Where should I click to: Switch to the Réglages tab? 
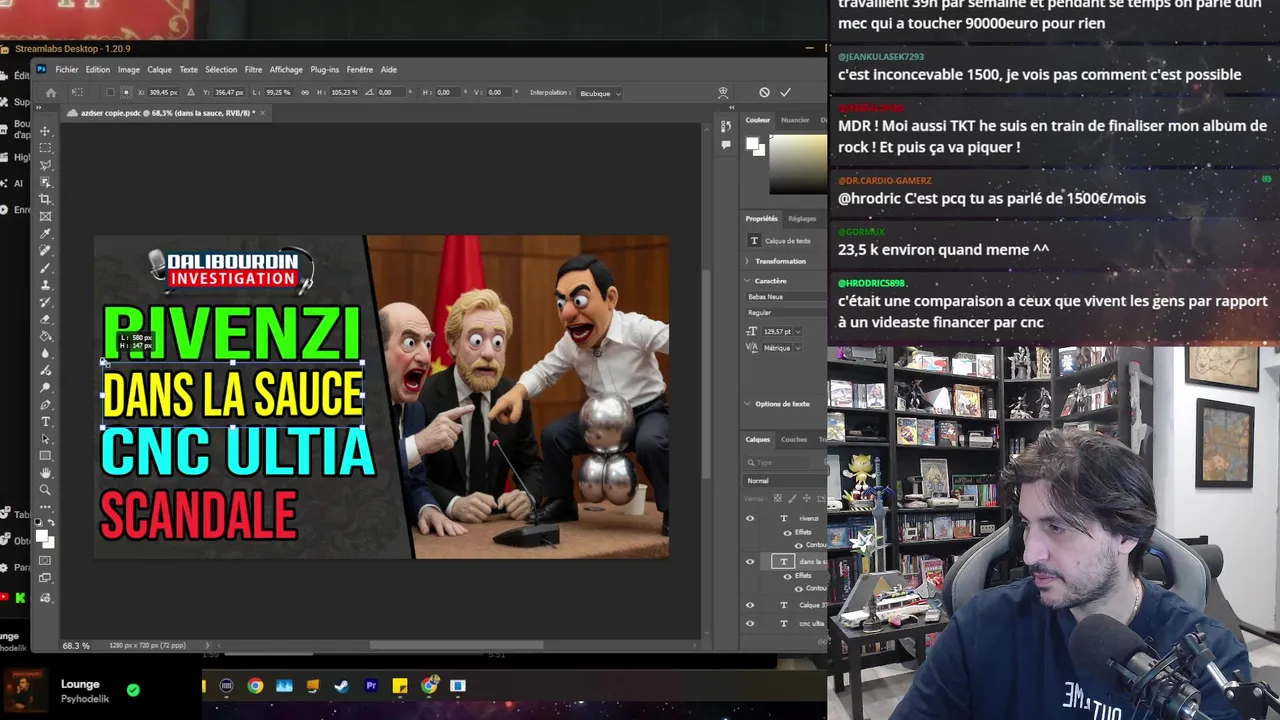[802, 218]
